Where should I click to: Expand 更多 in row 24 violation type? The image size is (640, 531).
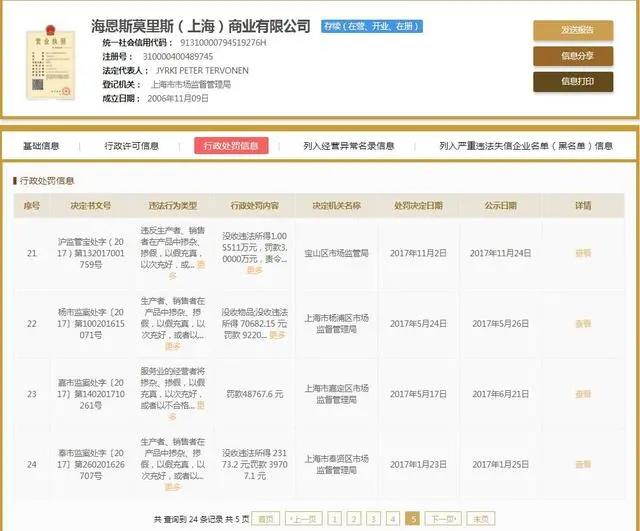point(173,487)
